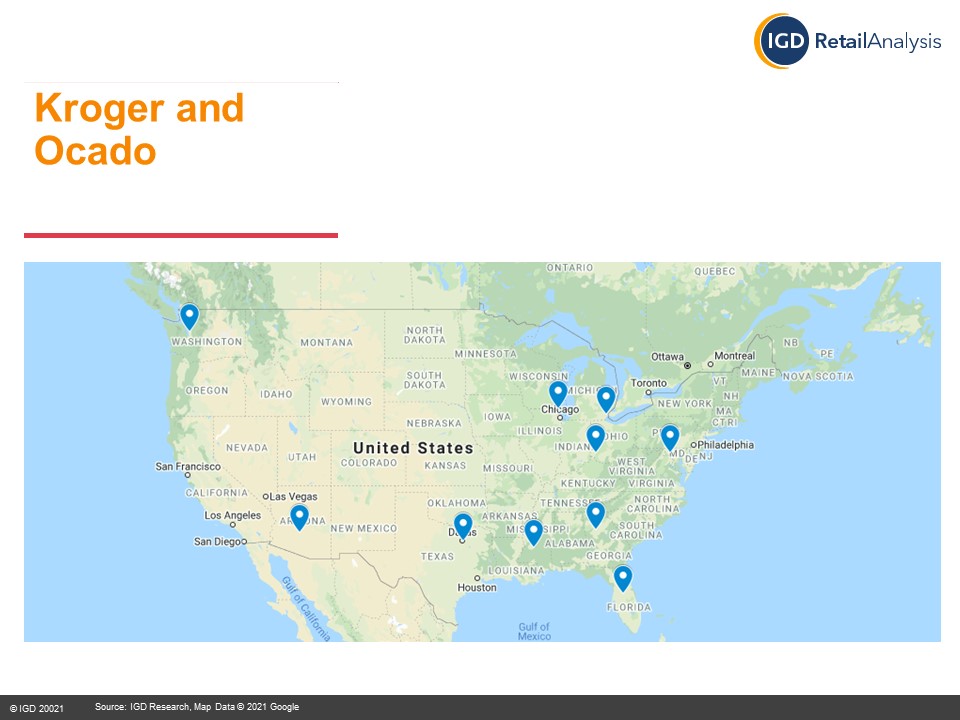The width and height of the screenshot is (960, 720).
Task: Select the map pin in Georgia
Action: coord(596,515)
